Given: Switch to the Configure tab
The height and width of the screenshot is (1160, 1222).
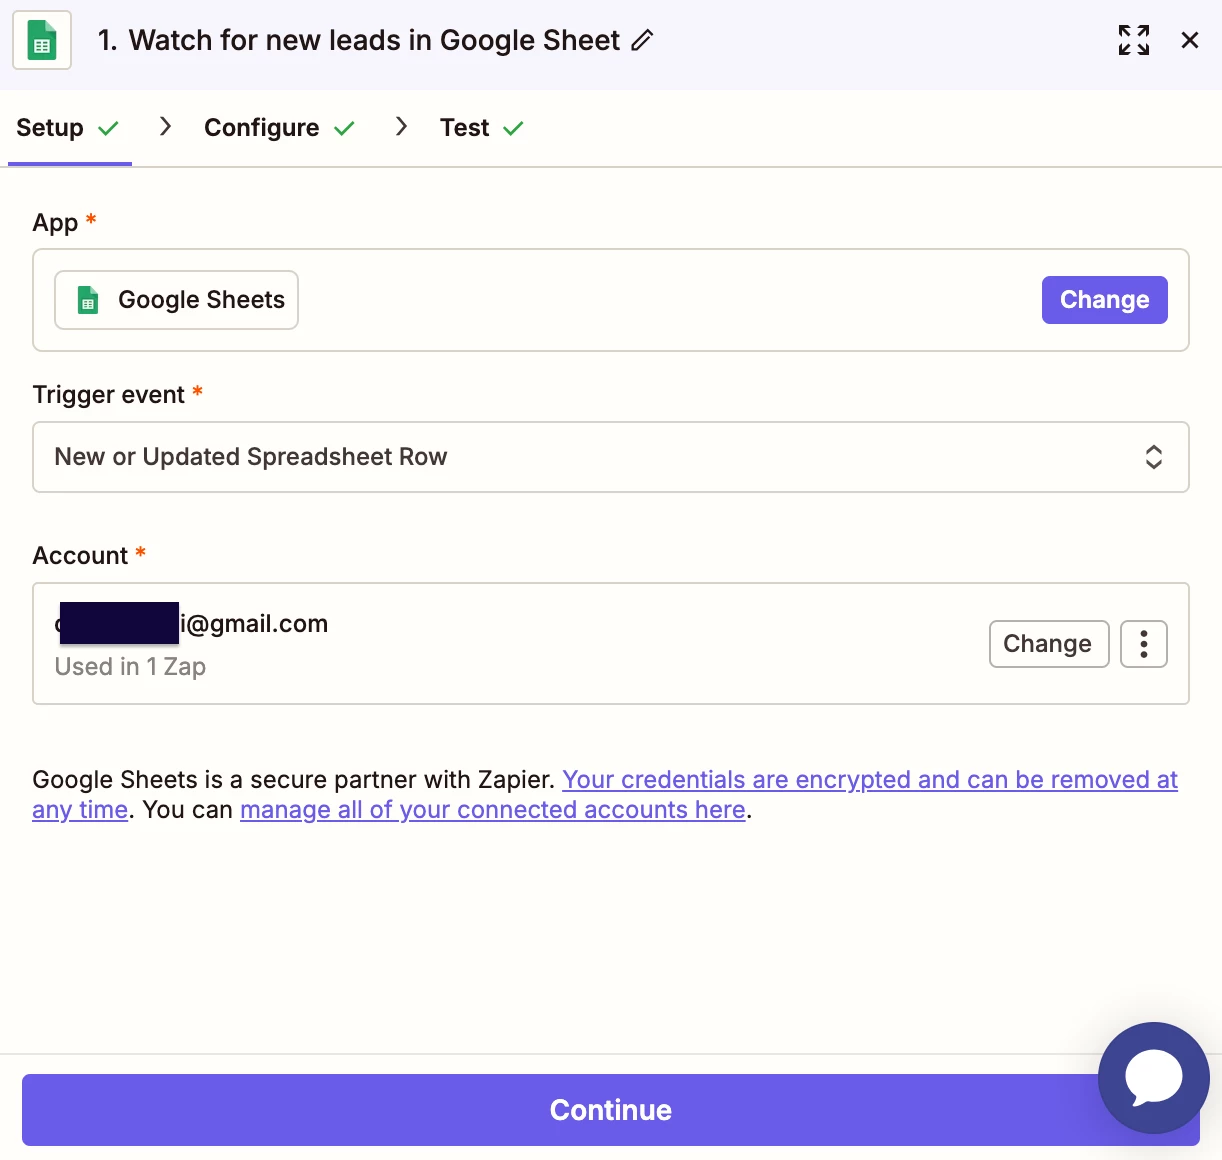Looking at the screenshot, I should coord(279,128).
